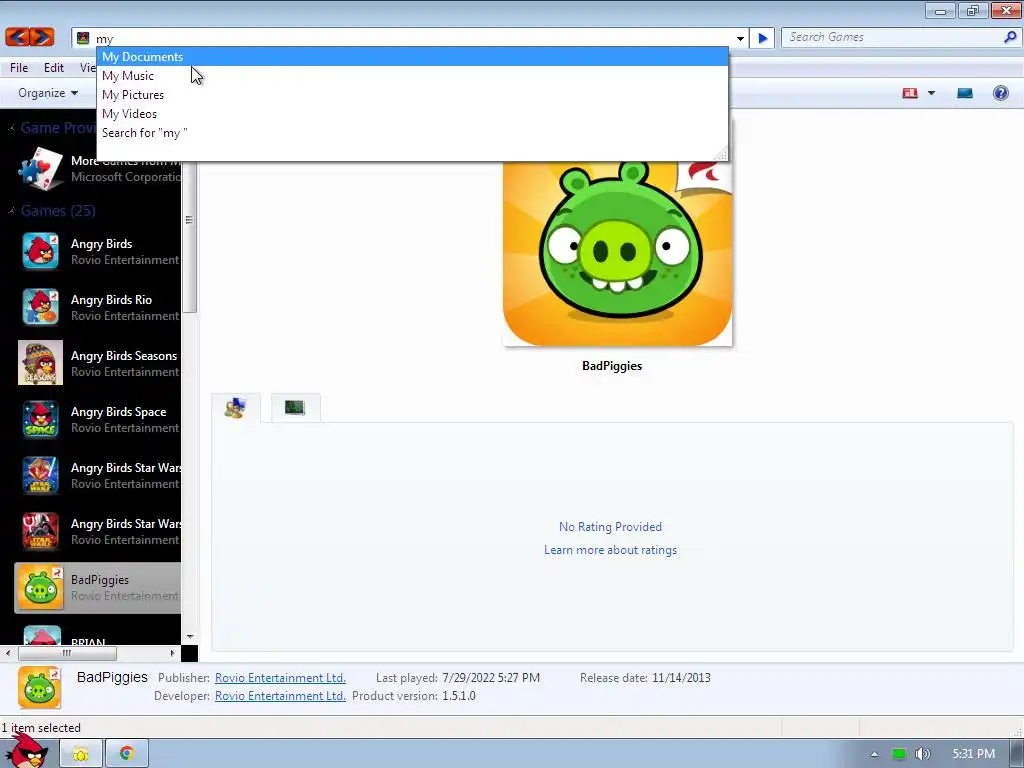
Task: Open the view options dropdown arrow
Action: pos(931,93)
